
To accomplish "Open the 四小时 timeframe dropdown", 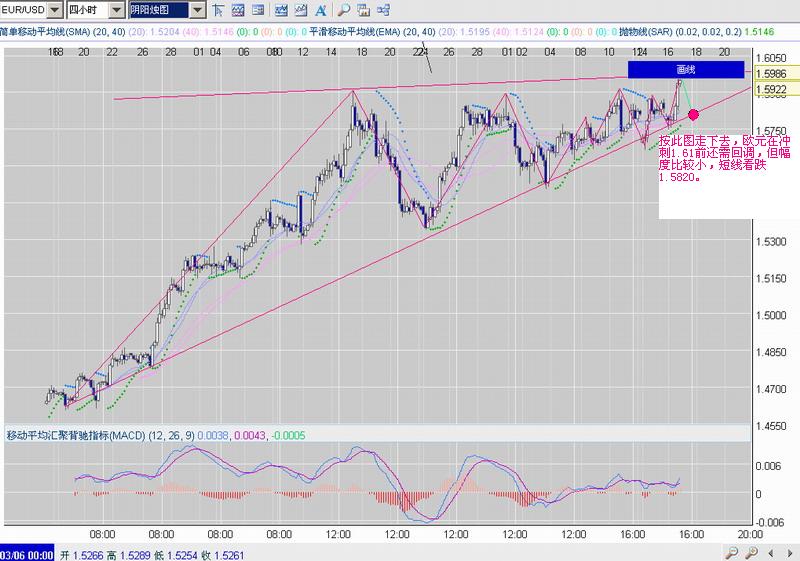I will coord(117,10).
